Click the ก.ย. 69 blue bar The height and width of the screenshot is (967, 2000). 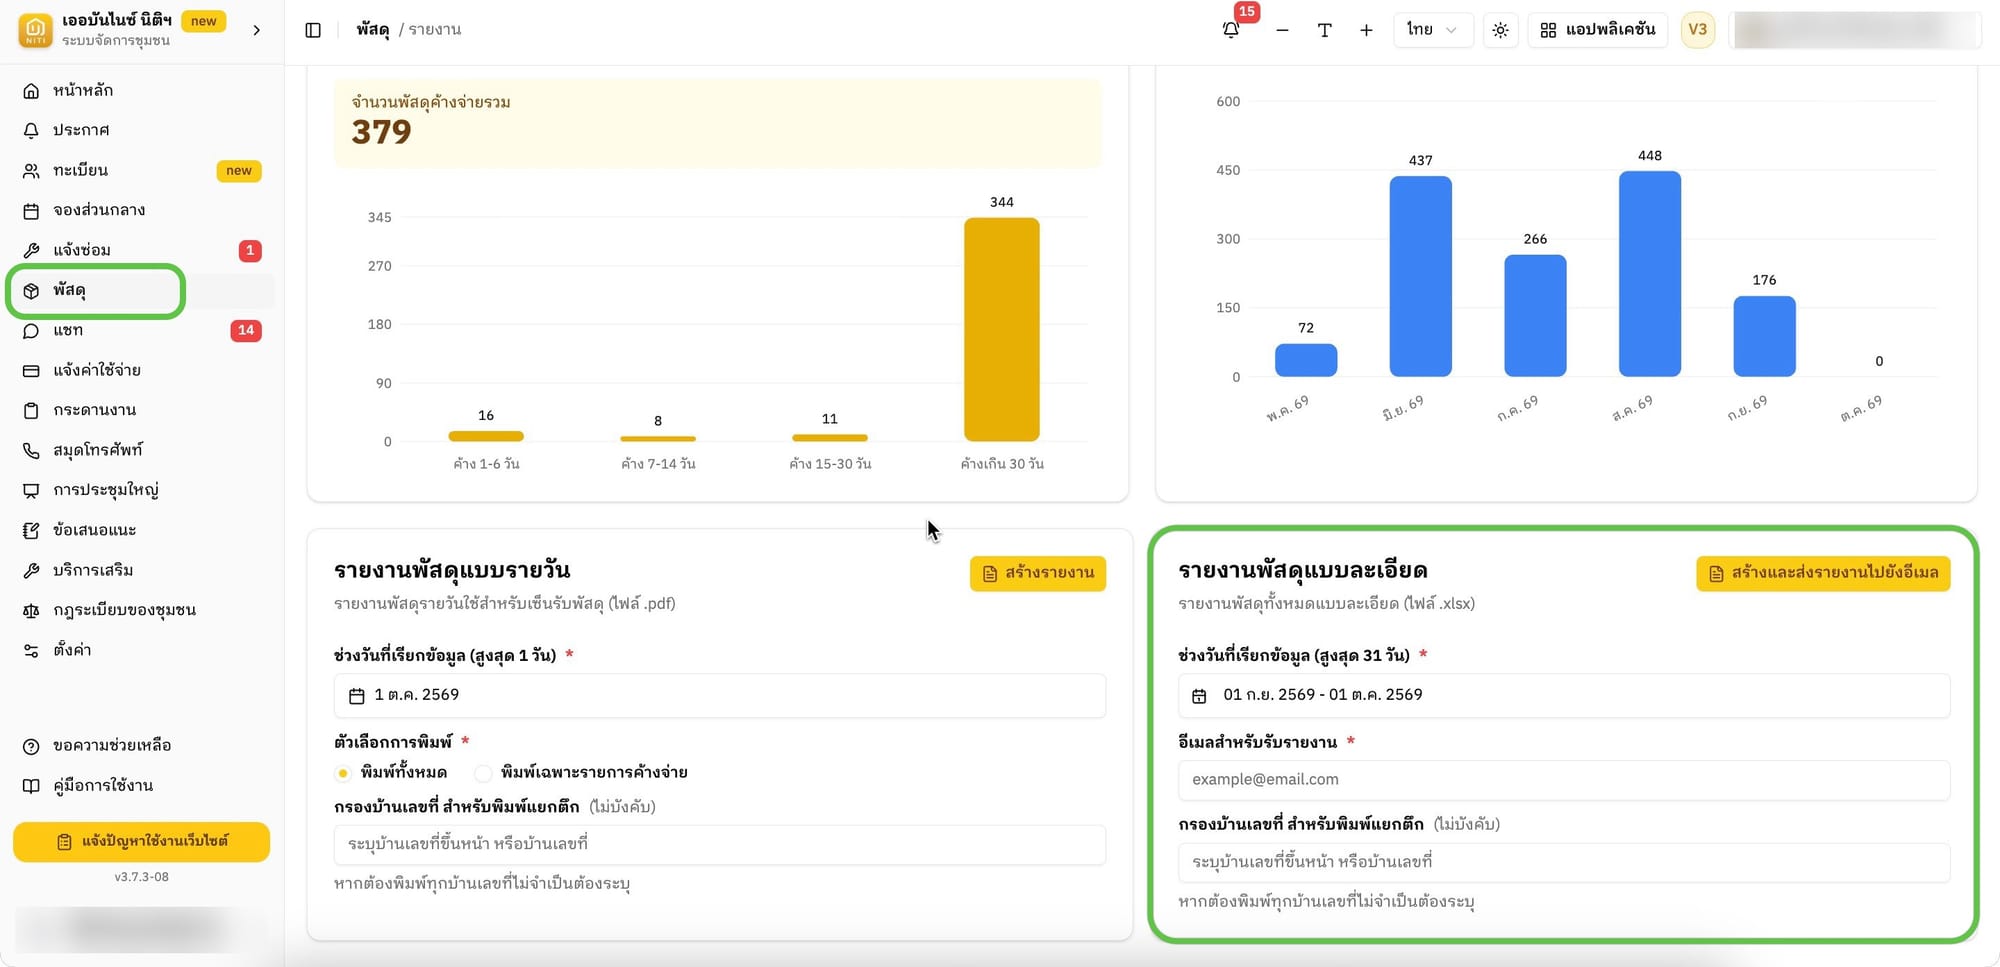1764,336
